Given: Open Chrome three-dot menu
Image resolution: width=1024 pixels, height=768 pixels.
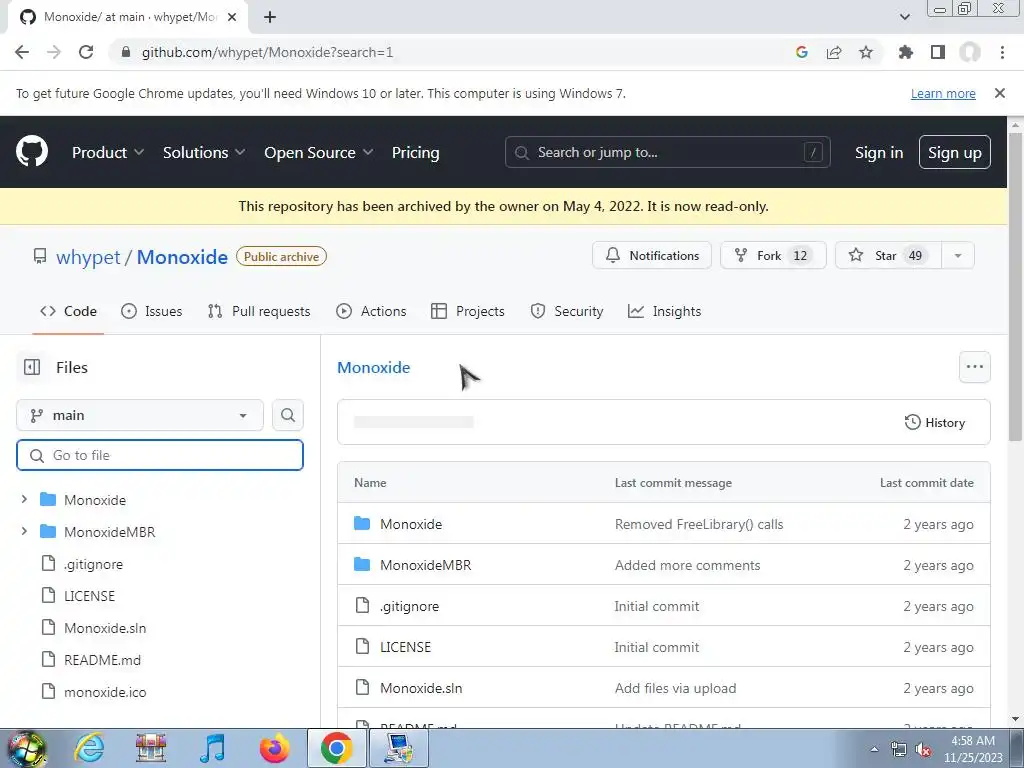Looking at the screenshot, I should coord(1002,52).
